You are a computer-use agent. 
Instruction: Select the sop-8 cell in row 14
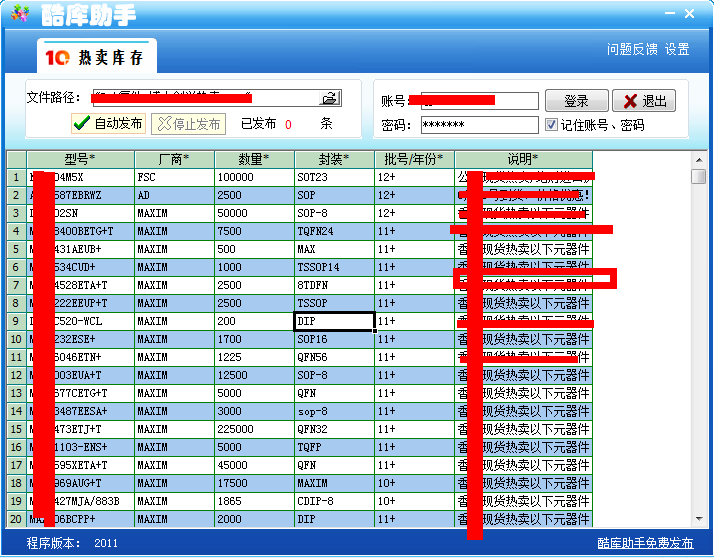(x=334, y=411)
